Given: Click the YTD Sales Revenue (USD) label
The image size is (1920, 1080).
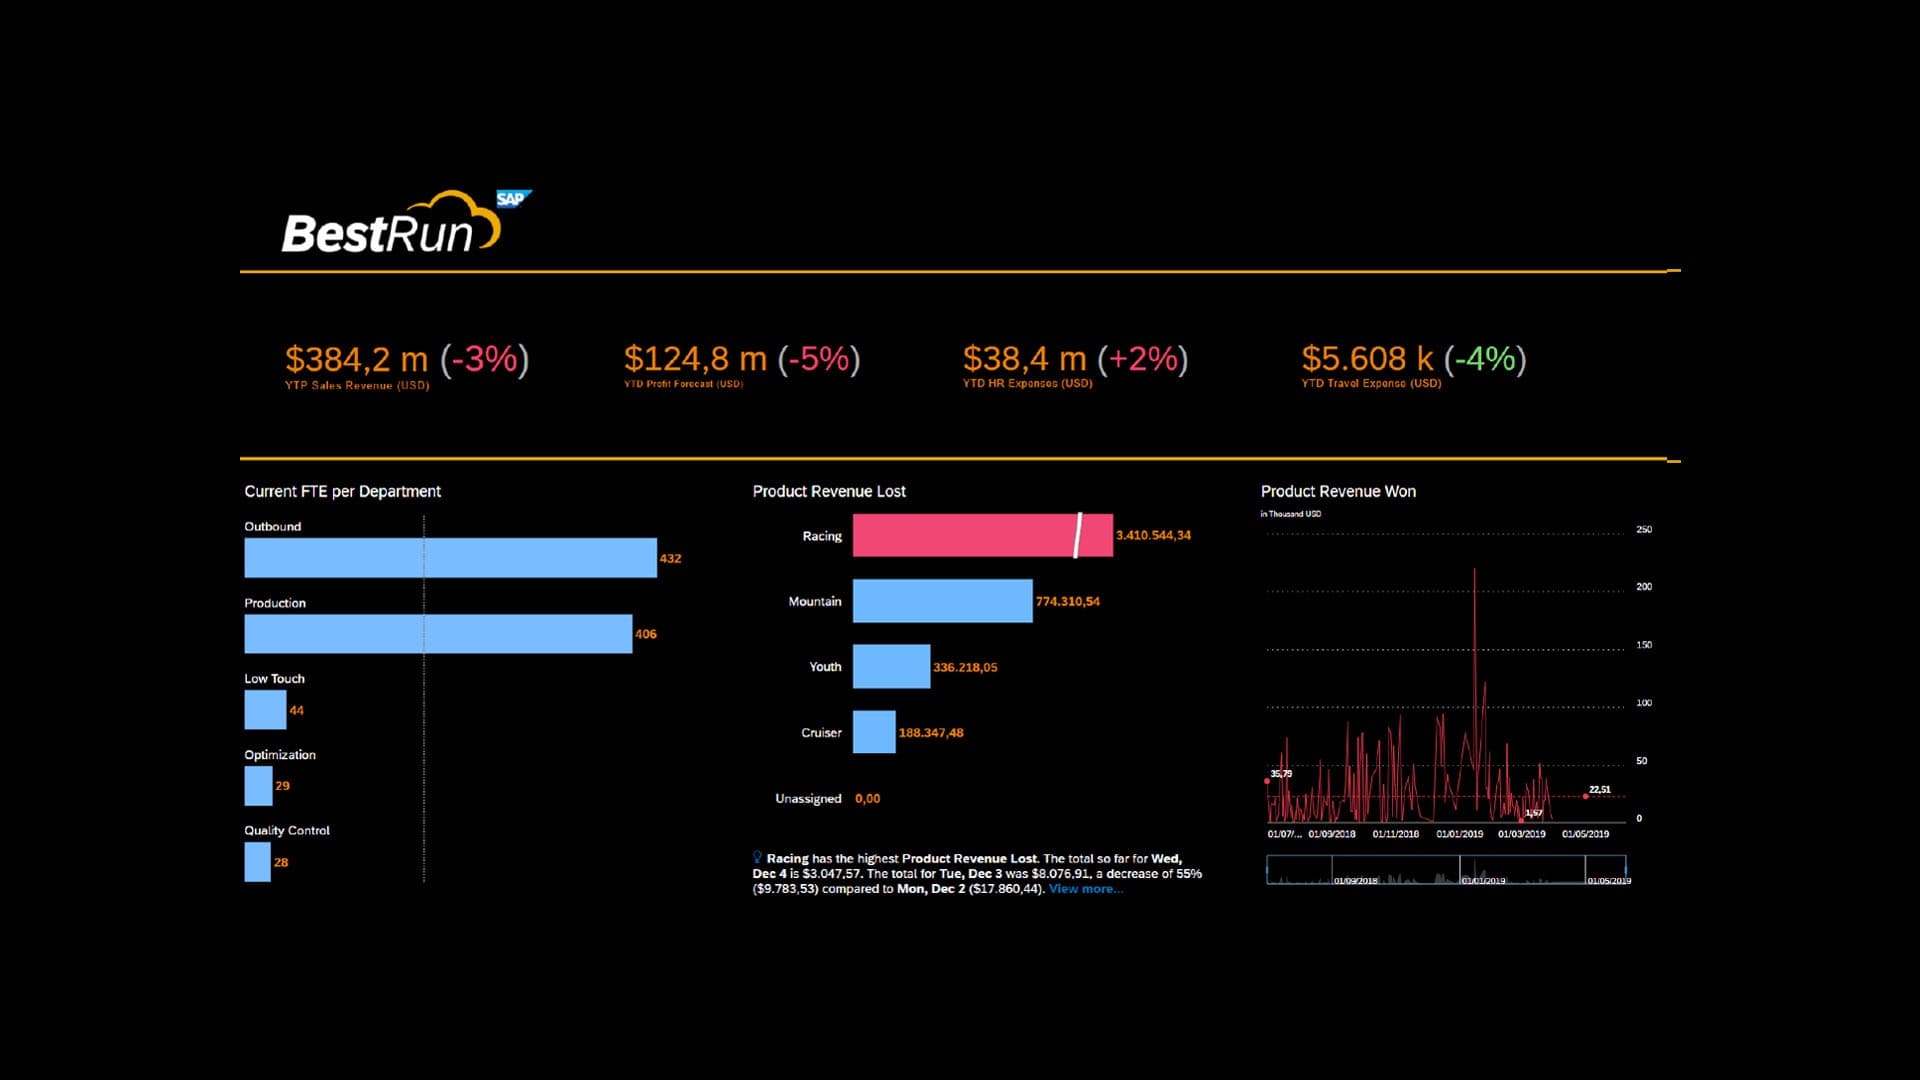Looking at the screenshot, I should pos(357,385).
